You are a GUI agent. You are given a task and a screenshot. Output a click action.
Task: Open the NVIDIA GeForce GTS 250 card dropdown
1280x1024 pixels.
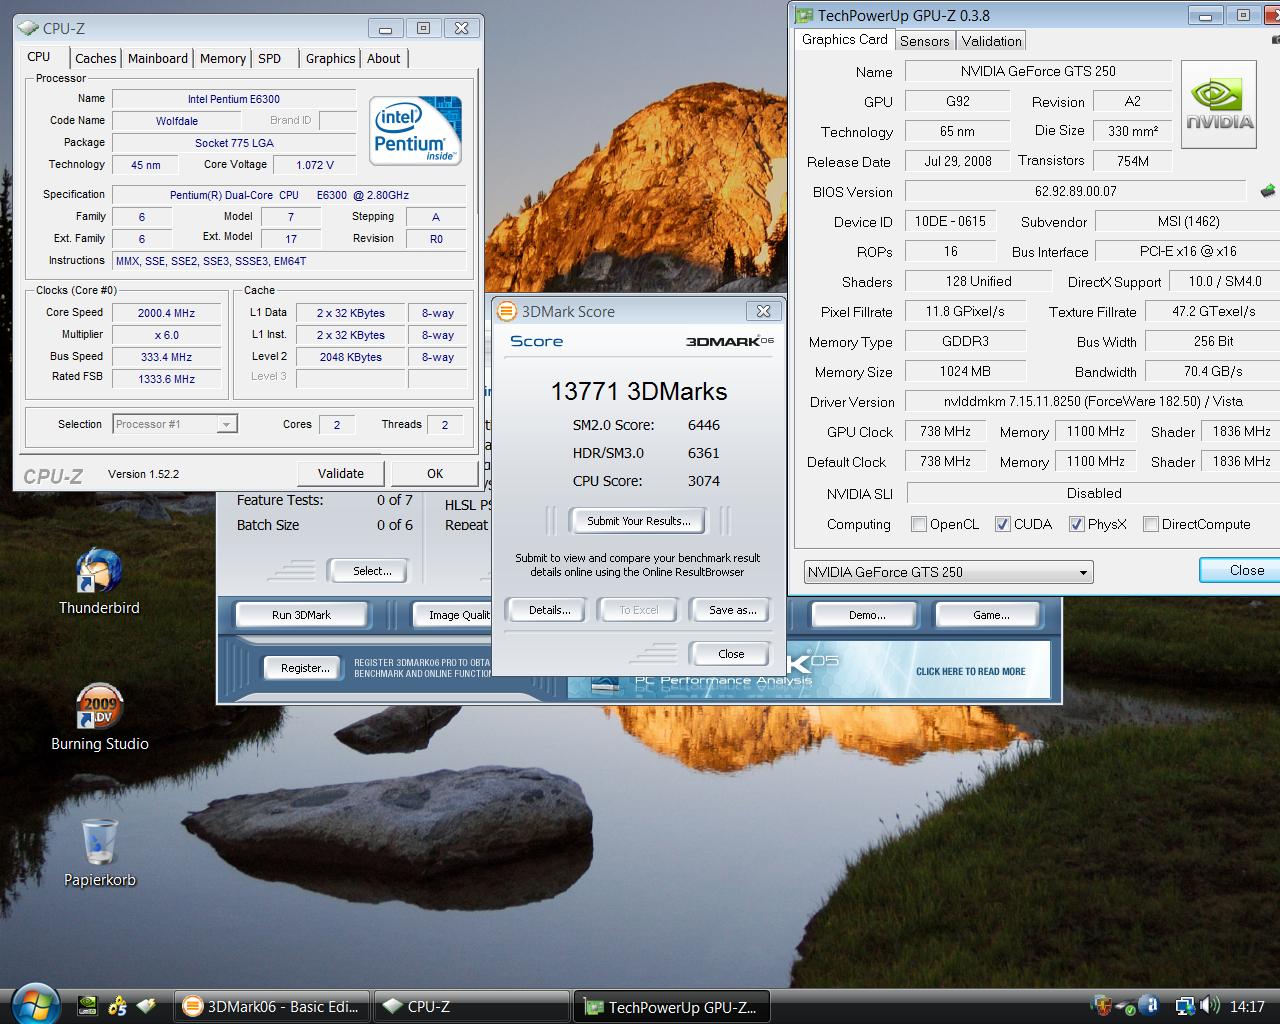point(948,572)
